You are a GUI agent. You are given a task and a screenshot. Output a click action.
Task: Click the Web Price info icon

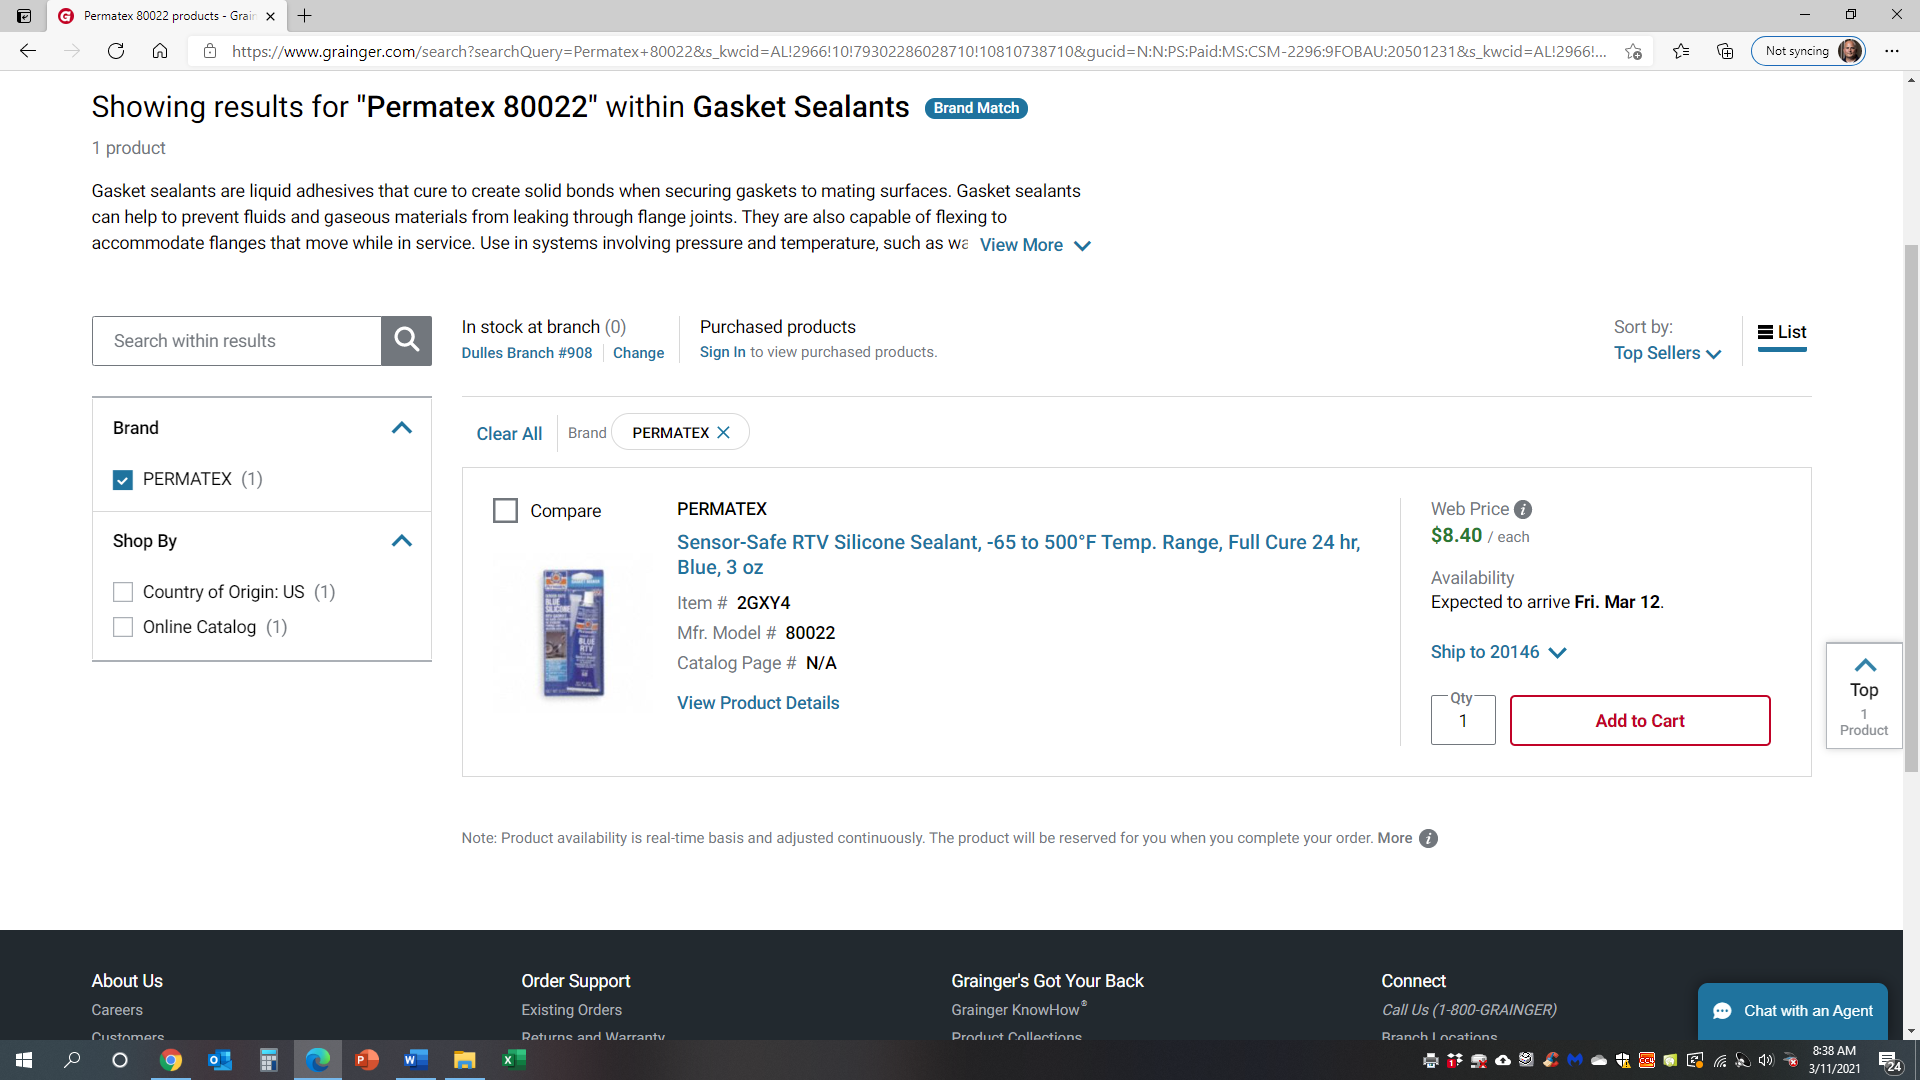pyautogui.click(x=1523, y=510)
